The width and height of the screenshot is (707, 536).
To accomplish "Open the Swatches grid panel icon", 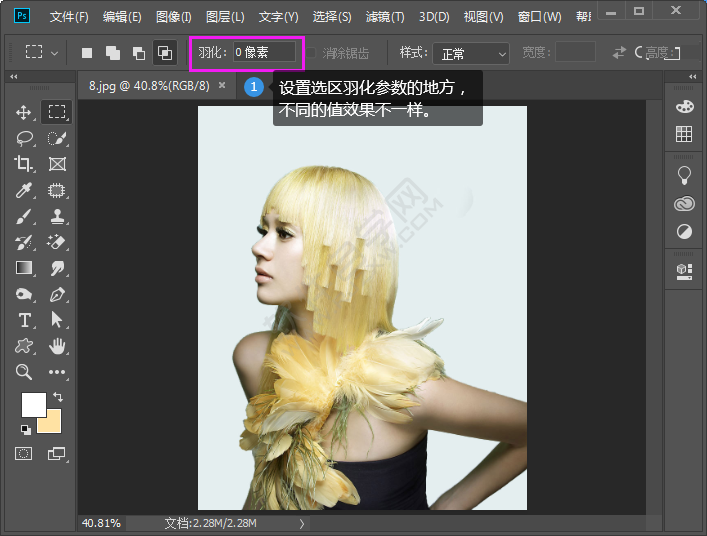I will pyautogui.click(x=684, y=134).
